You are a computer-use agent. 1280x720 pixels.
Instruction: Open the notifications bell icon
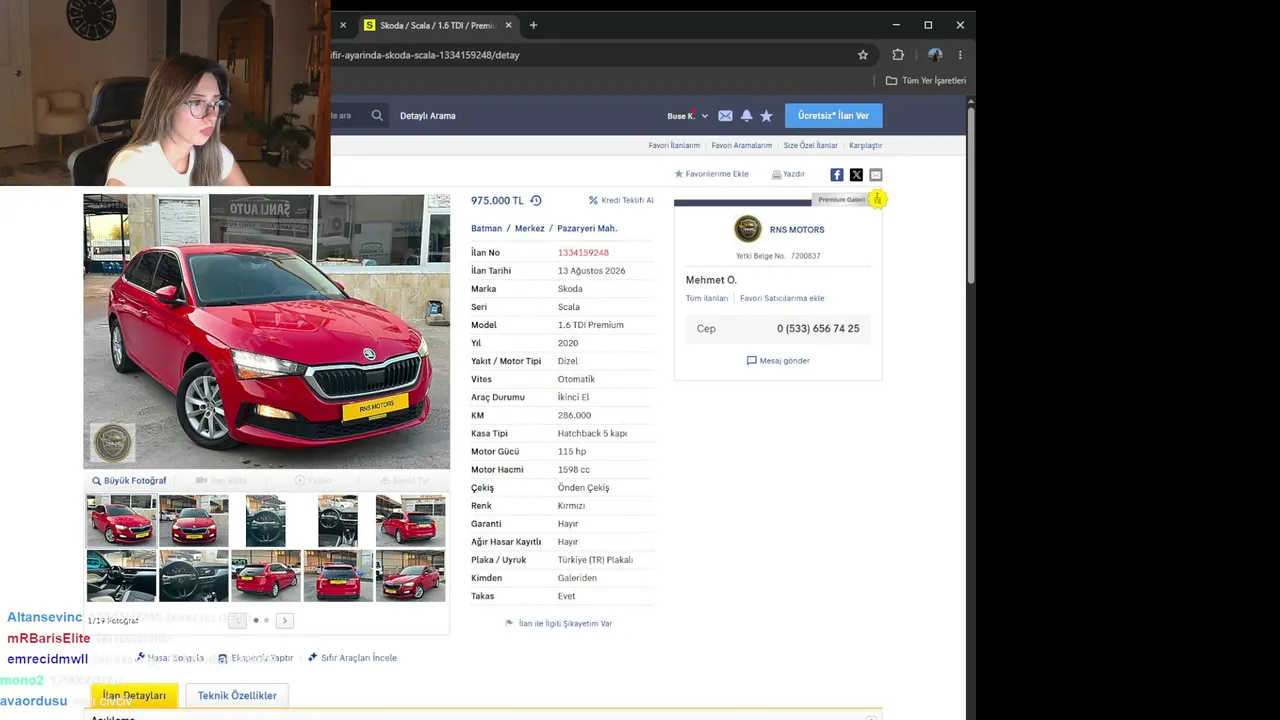pos(746,116)
